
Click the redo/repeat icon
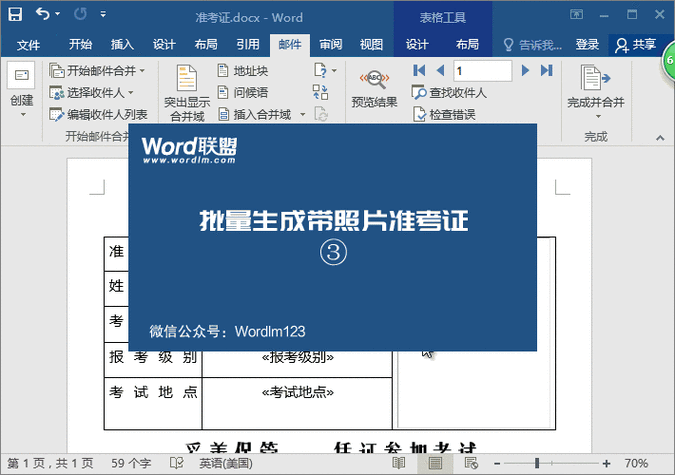point(80,14)
